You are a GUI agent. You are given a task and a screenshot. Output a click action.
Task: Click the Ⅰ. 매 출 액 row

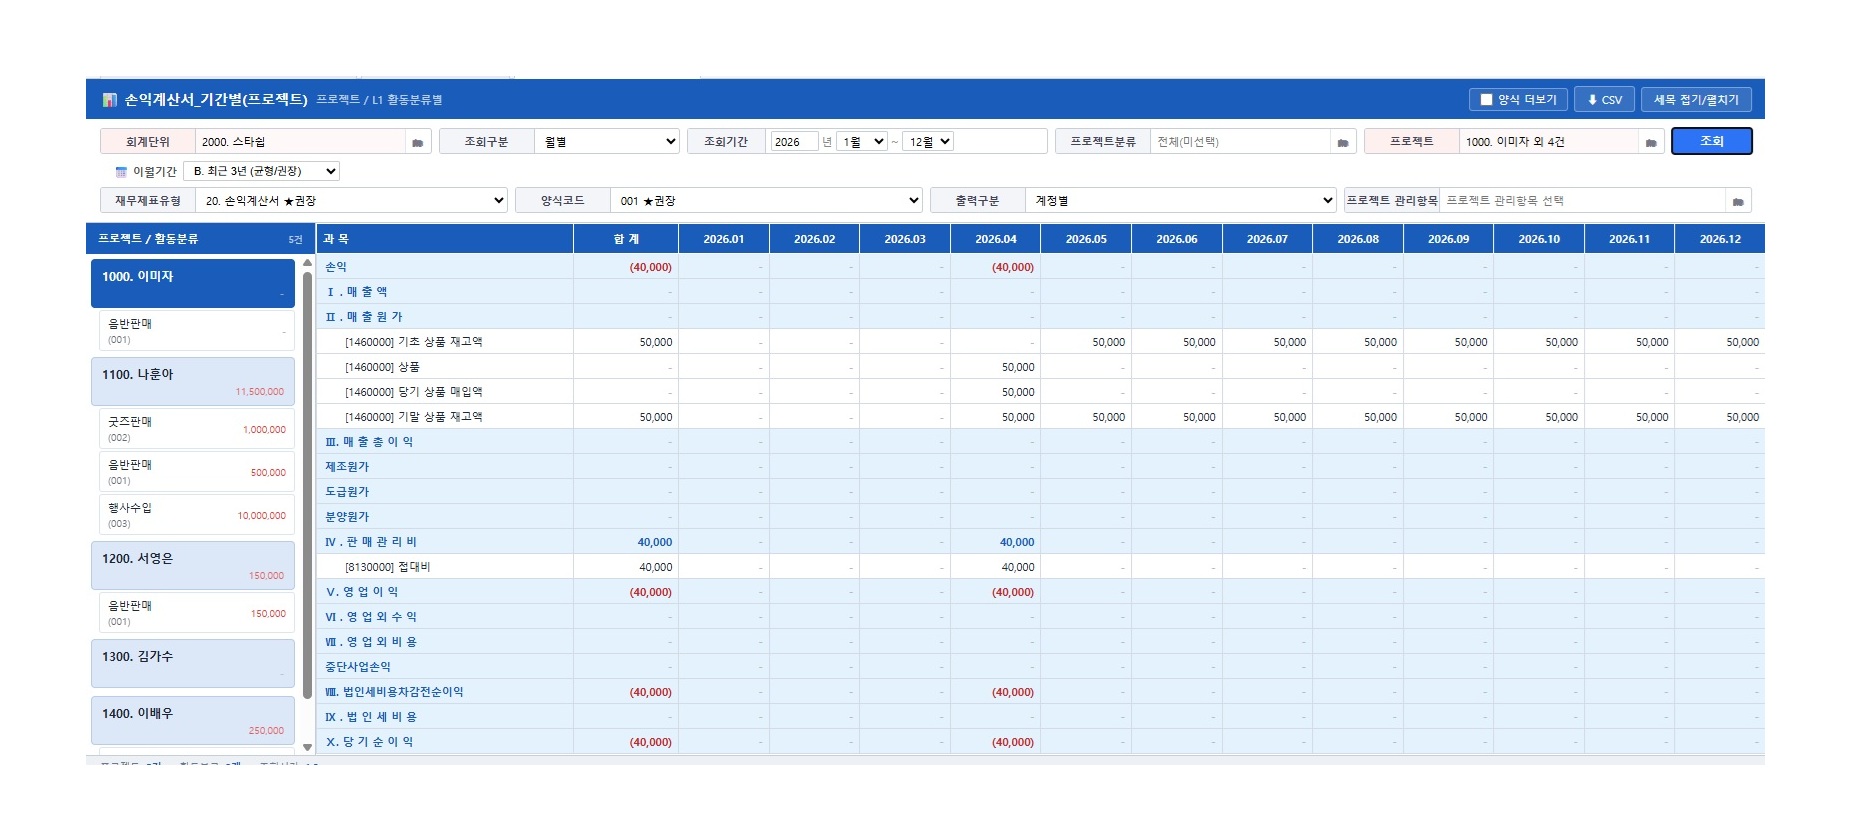1041,292
